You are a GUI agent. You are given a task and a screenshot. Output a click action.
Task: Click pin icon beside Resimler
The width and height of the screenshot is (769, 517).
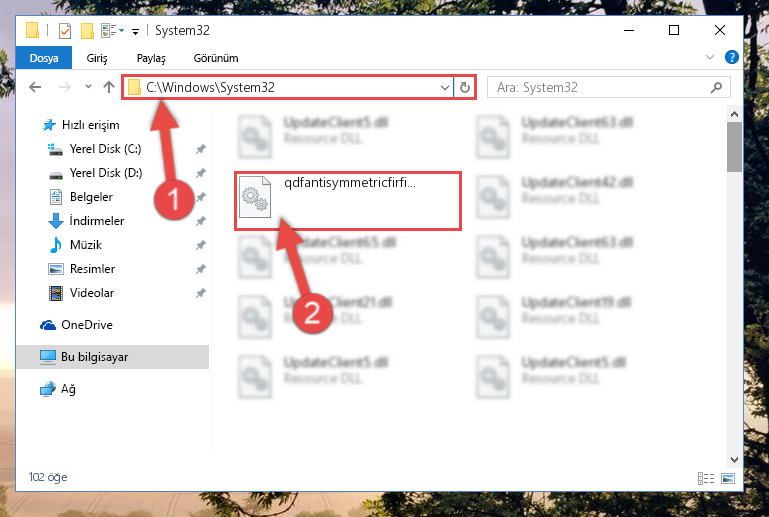[201, 269]
